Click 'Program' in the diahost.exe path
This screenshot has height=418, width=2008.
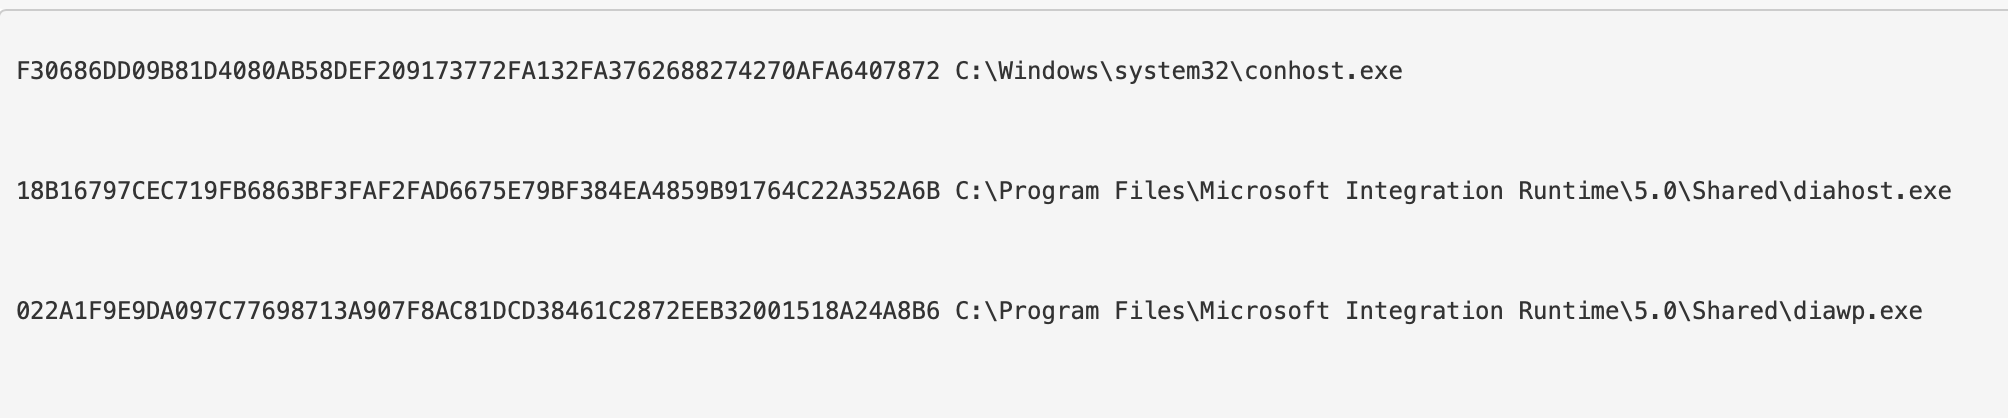tap(1049, 191)
